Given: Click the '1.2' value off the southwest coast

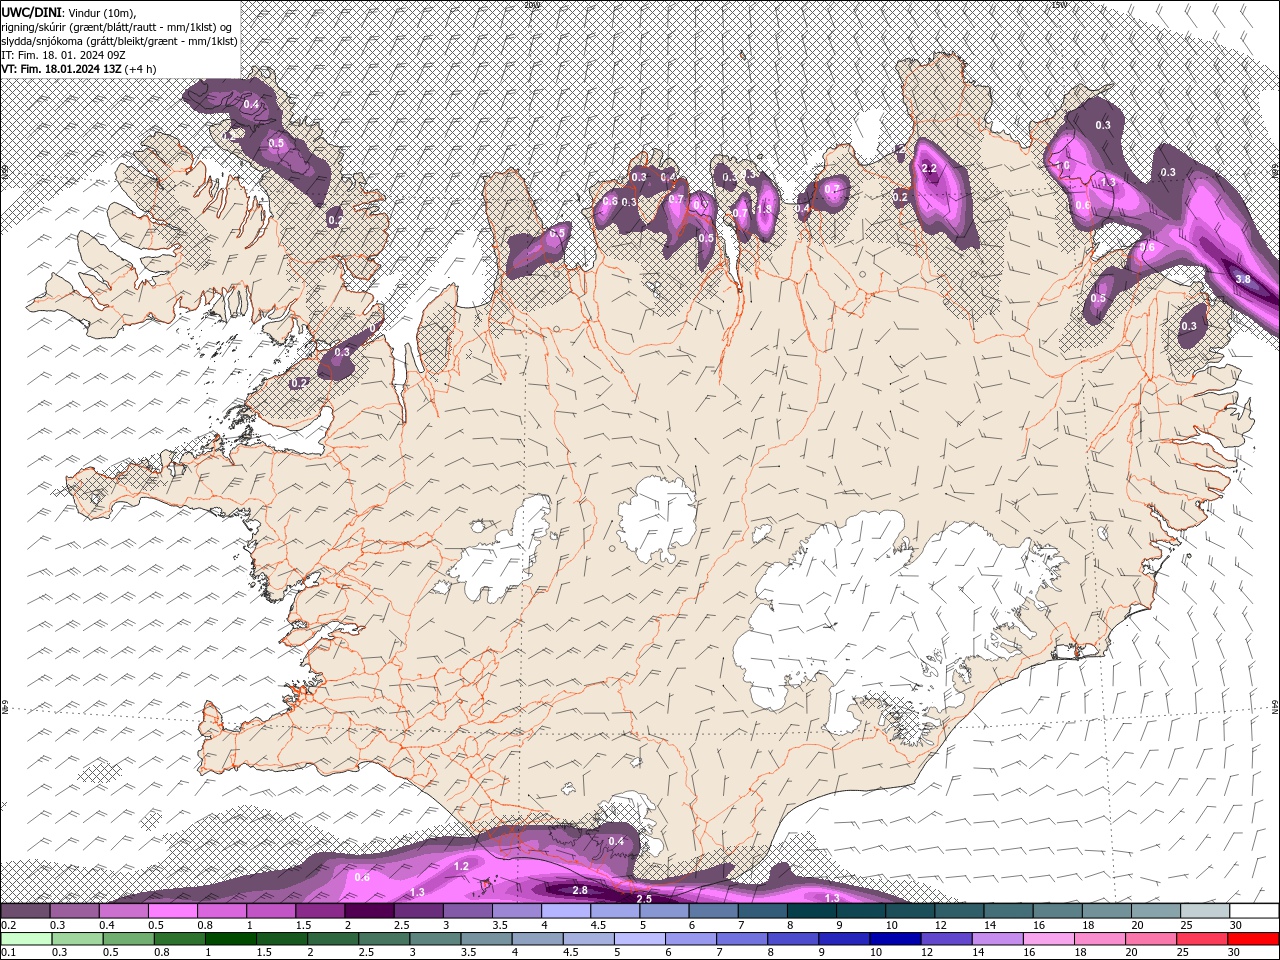Looking at the screenshot, I should [461, 866].
